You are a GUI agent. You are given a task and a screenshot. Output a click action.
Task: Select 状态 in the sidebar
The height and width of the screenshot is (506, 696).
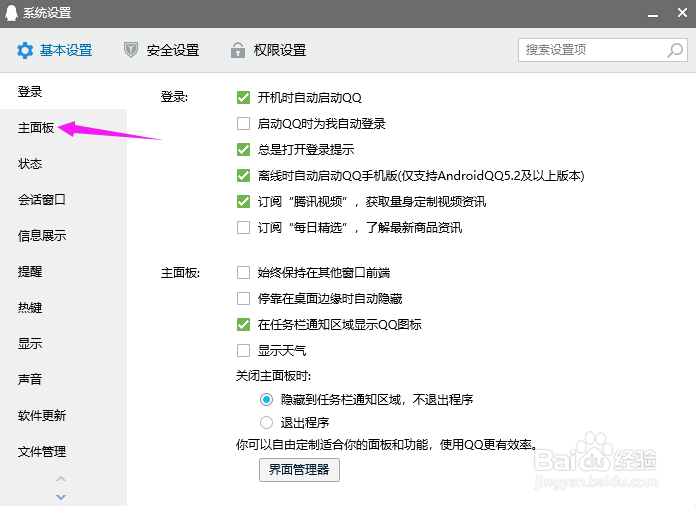tap(63, 164)
